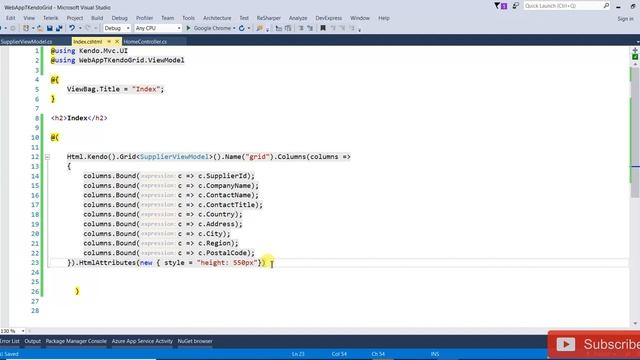Open the Build menu
640x360 pixels.
[x=97, y=18]
